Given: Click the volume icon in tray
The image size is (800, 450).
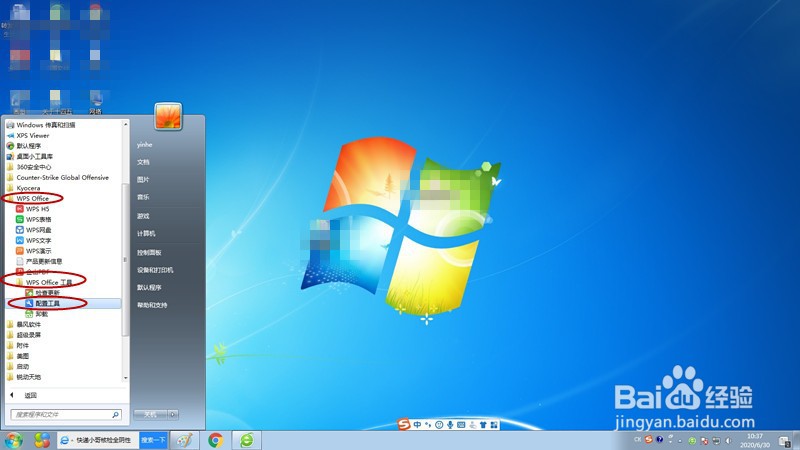Looking at the screenshot, I should pos(729,440).
